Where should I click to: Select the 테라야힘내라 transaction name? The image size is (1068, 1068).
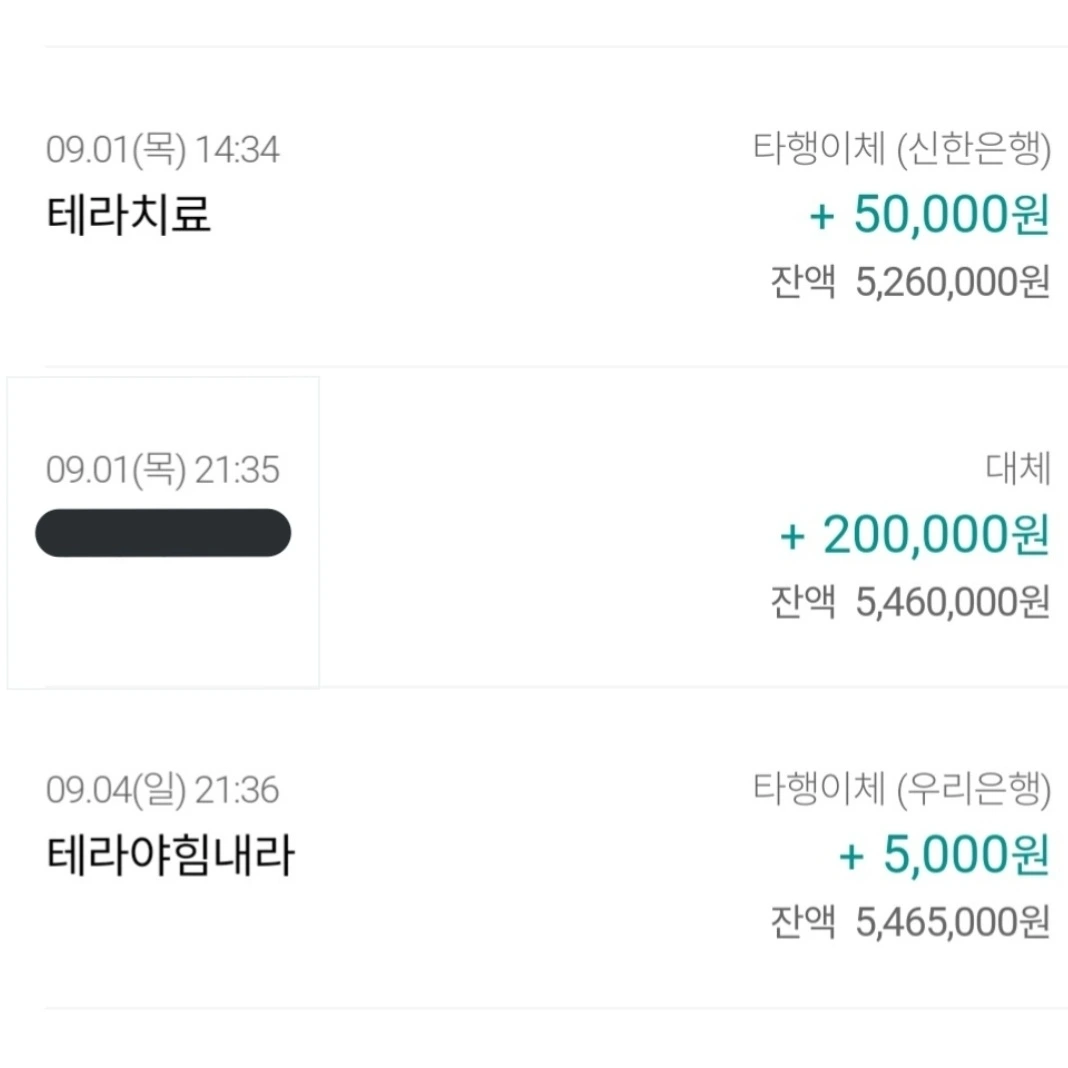click(x=171, y=856)
